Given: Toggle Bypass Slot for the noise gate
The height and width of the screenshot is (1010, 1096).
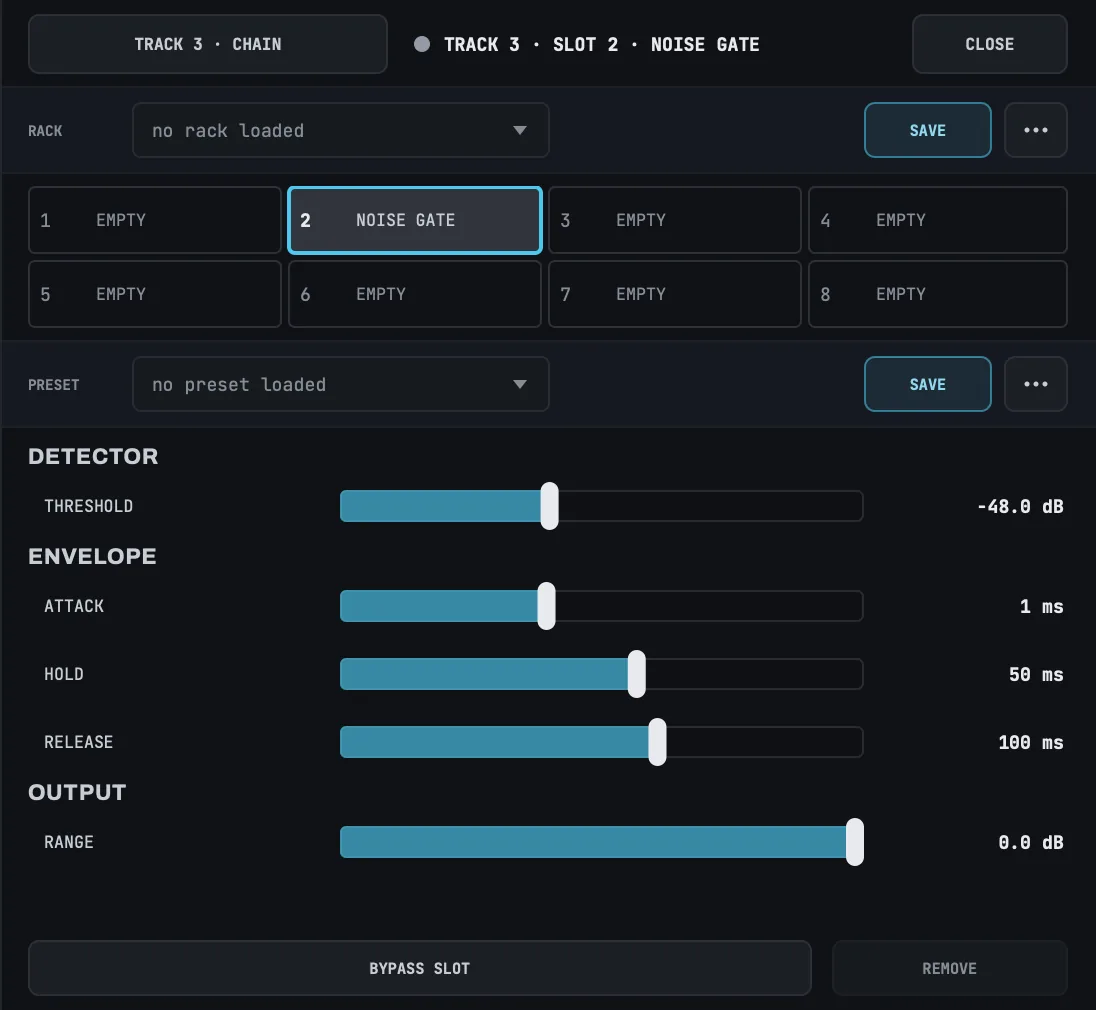Looking at the screenshot, I should click(x=419, y=968).
